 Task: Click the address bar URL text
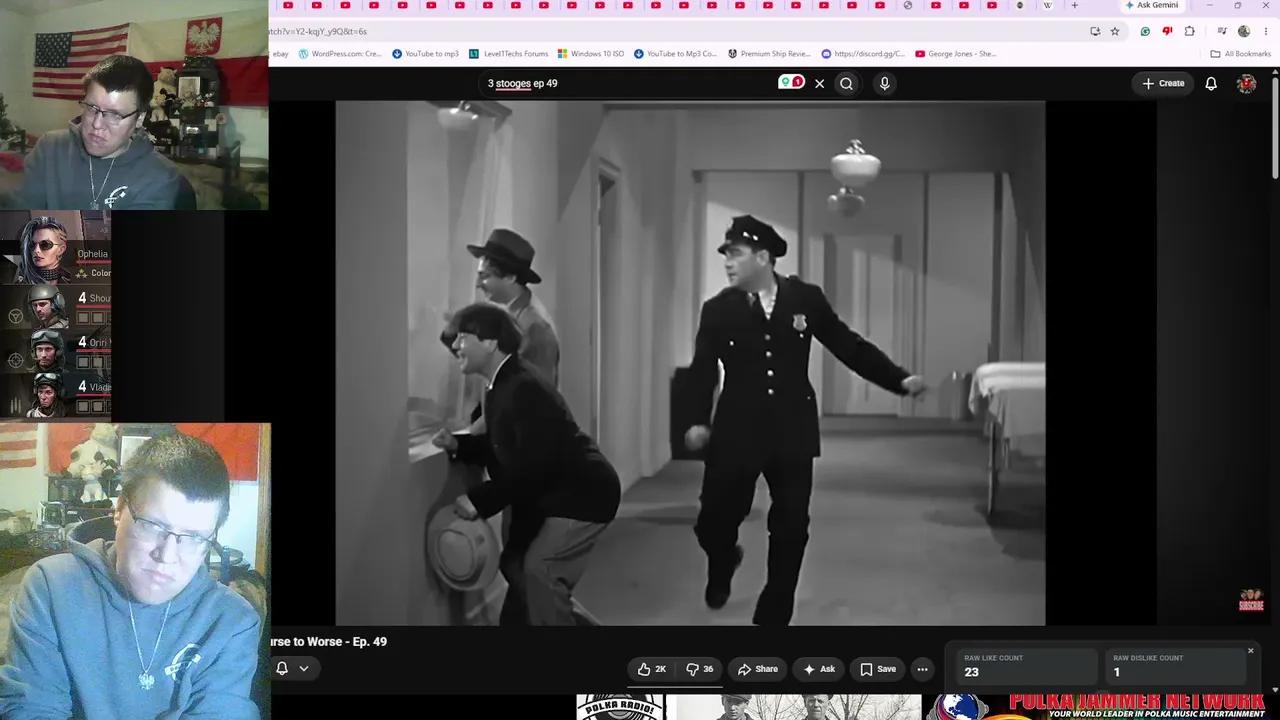[318, 31]
